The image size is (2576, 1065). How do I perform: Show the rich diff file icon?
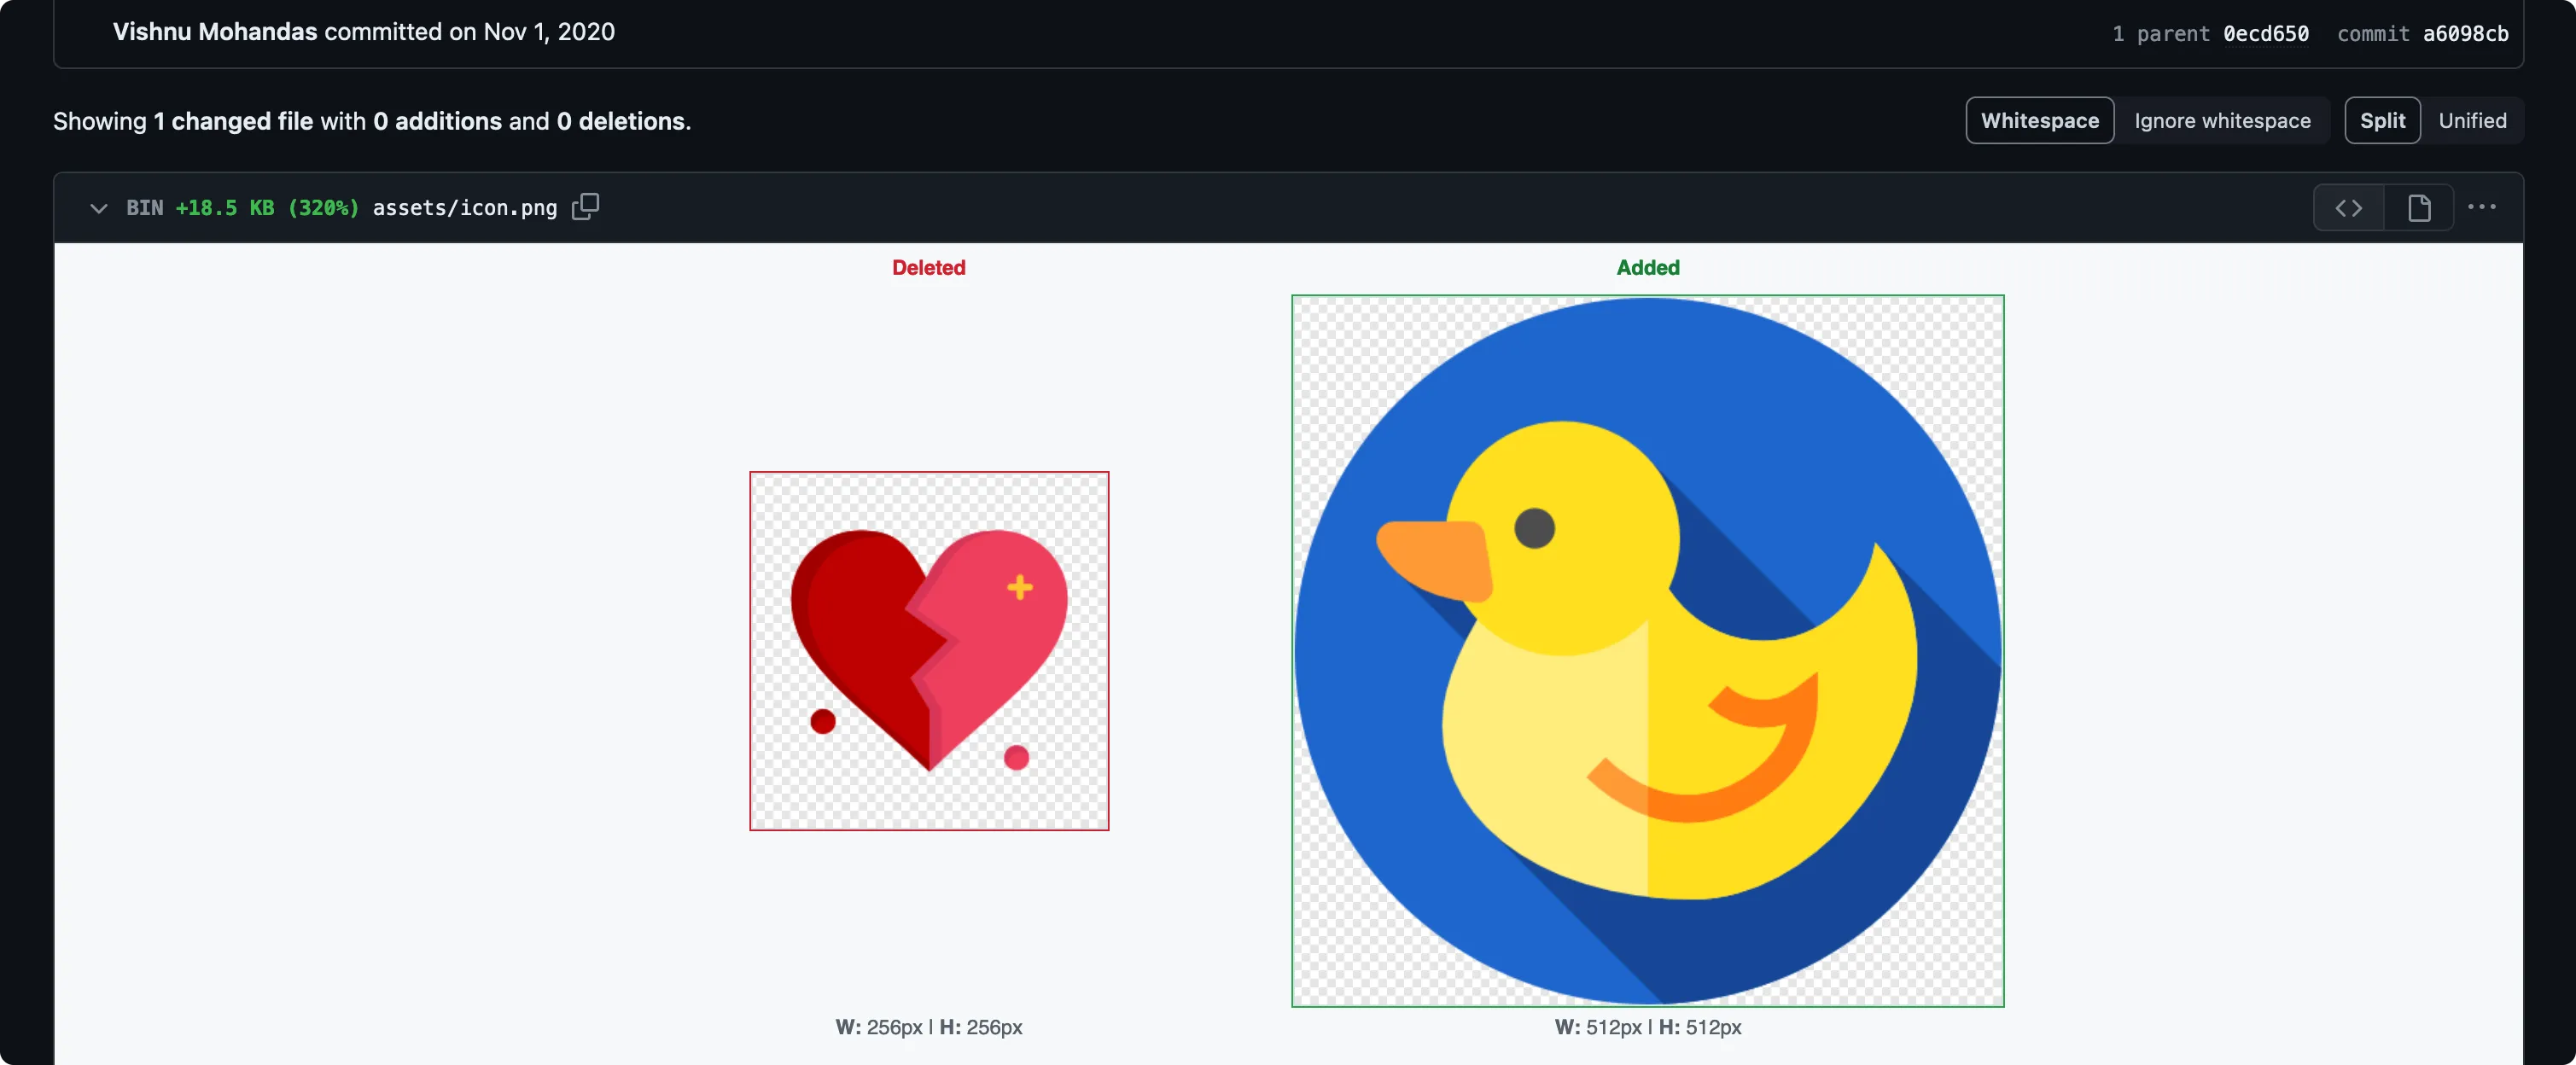click(2419, 208)
